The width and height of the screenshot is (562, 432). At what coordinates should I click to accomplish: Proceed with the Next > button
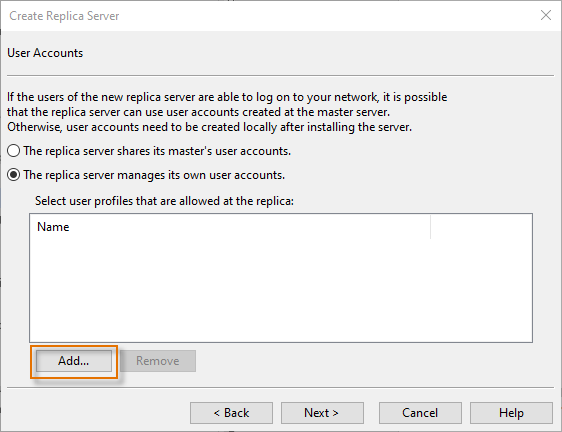322,413
